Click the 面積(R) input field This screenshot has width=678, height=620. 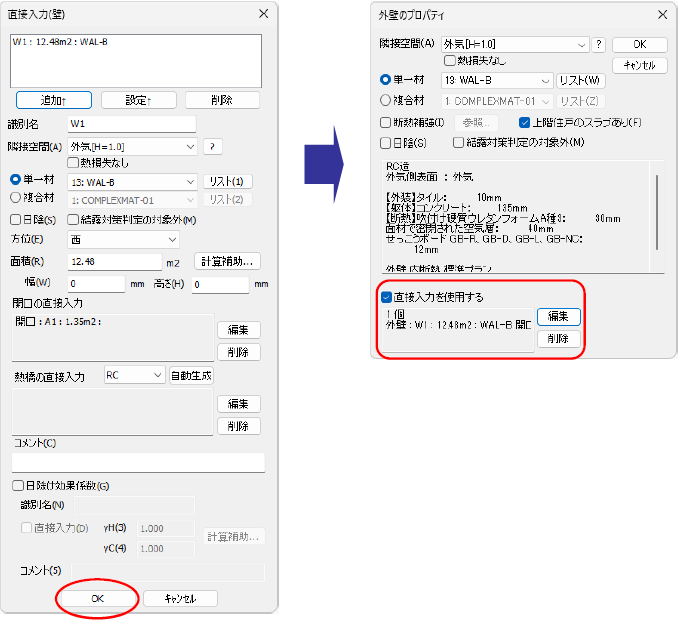[115, 262]
